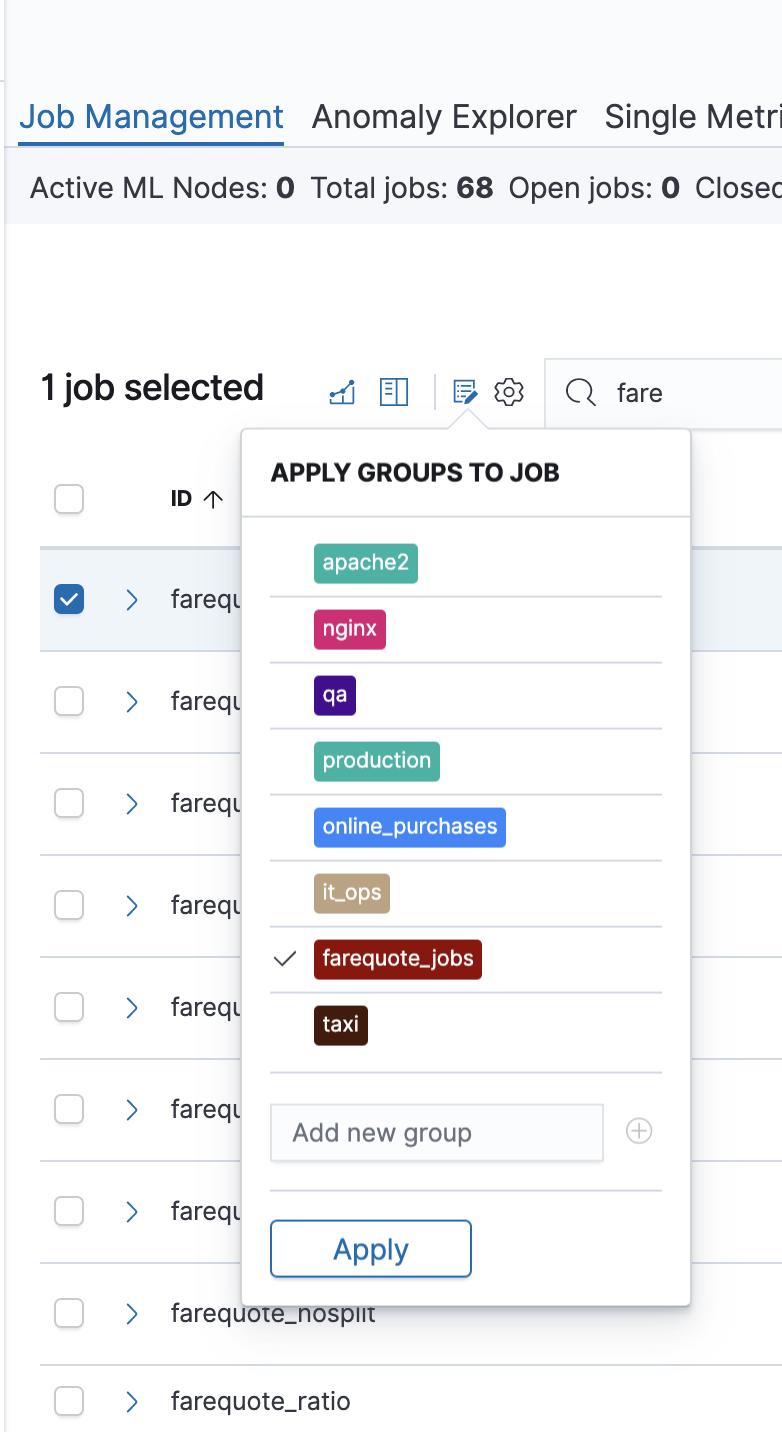
Task: Open Anomaly Explorer table icon
Action: [394, 392]
